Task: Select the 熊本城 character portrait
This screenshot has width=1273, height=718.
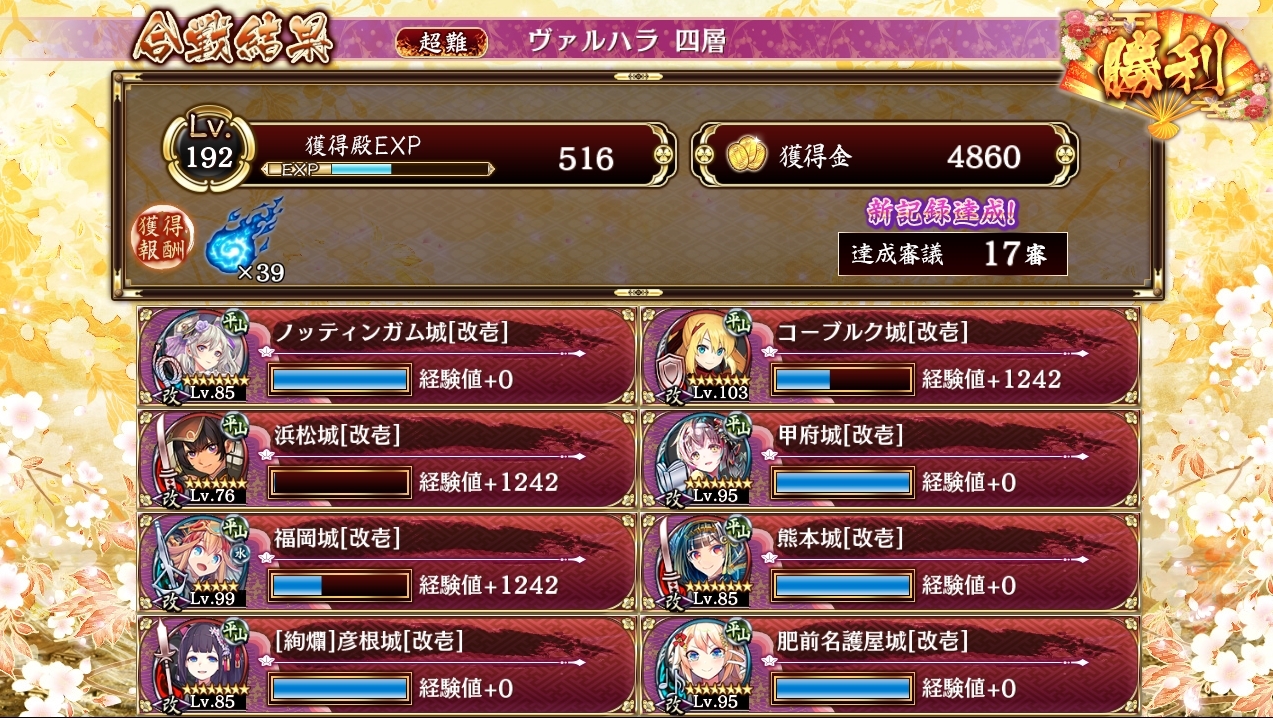Action: (703, 560)
